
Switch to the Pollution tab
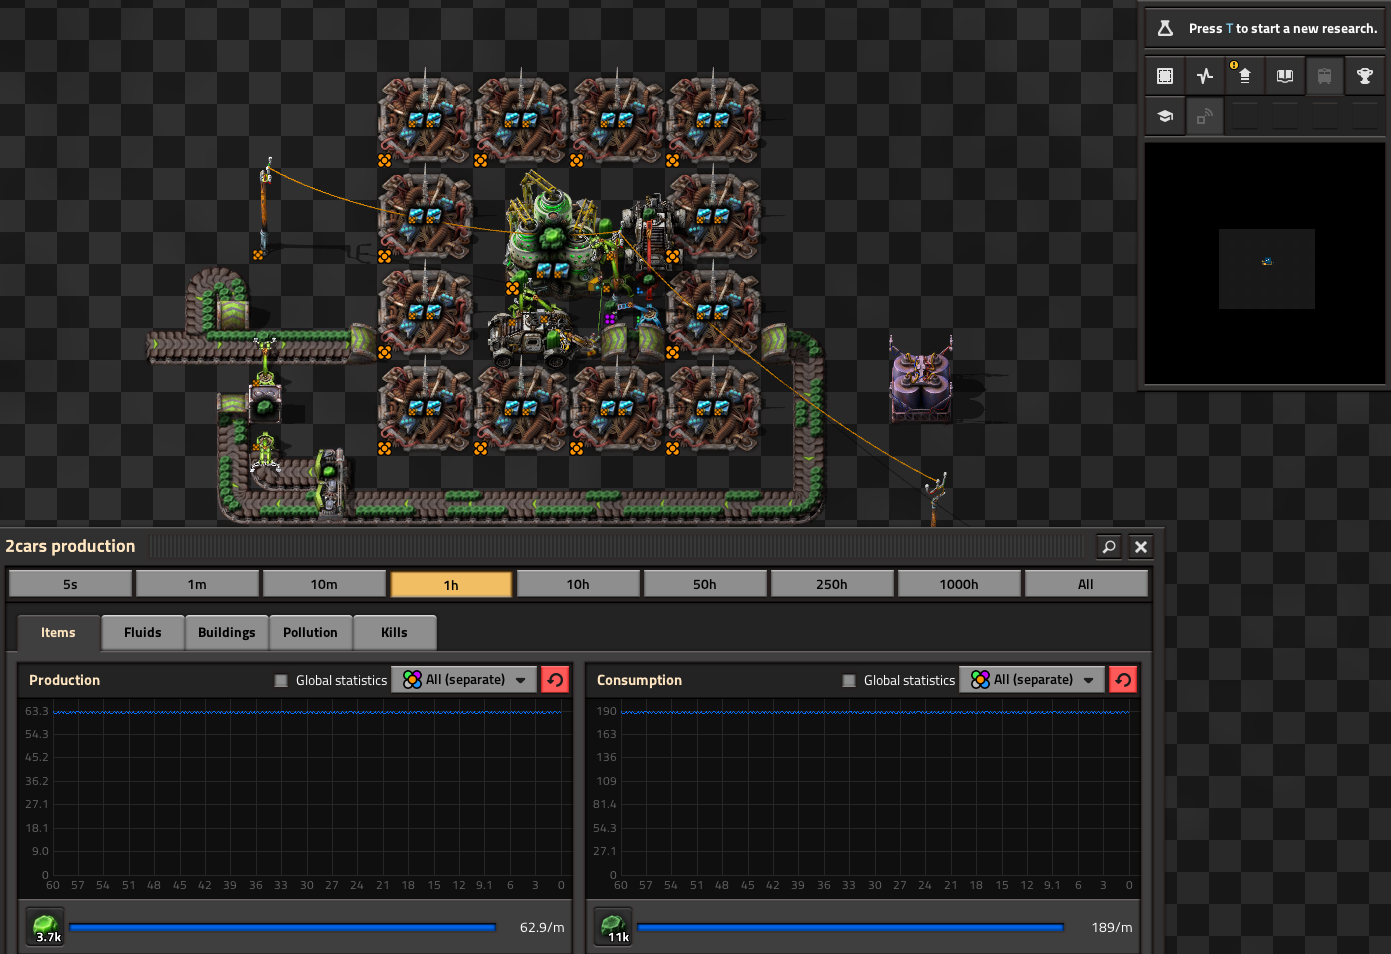pyautogui.click(x=310, y=633)
